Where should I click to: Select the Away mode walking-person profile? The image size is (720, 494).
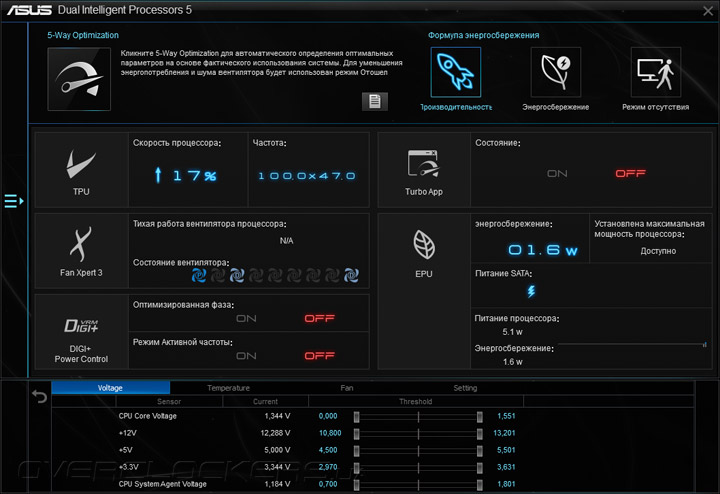[x=656, y=72]
